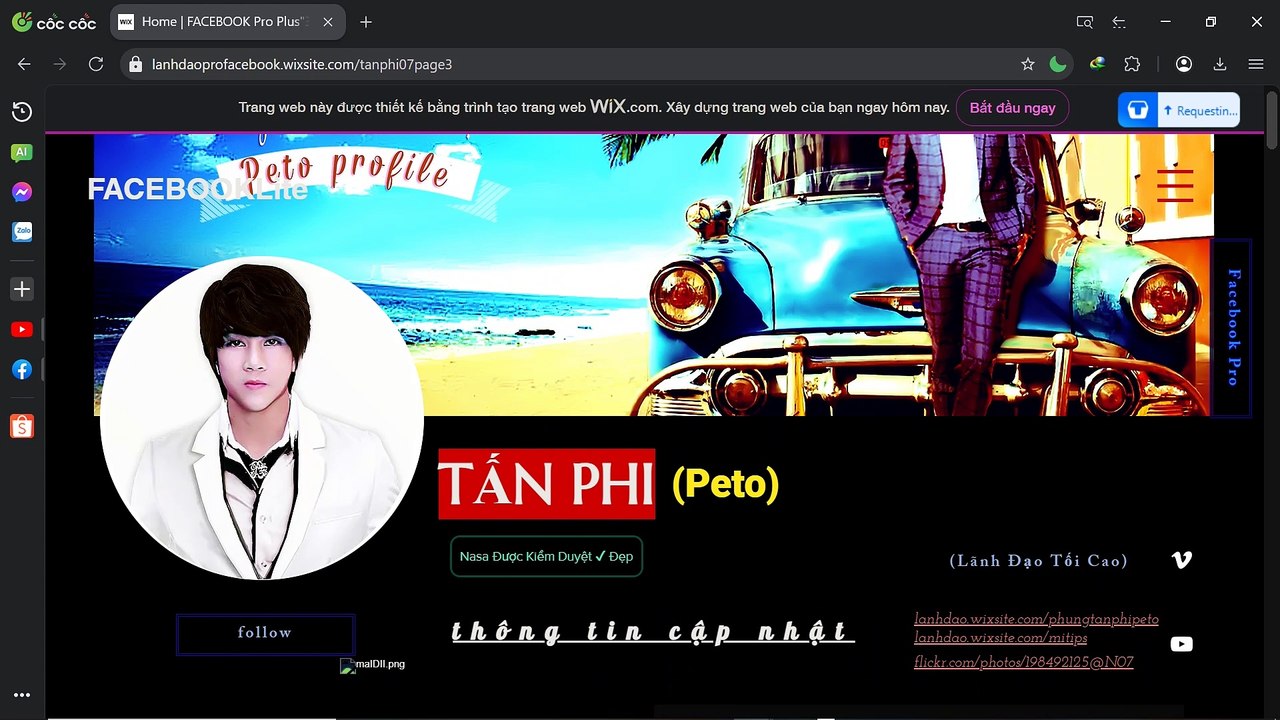This screenshot has width=1280, height=720.
Task: Reload the current page
Action: point(96,64)
